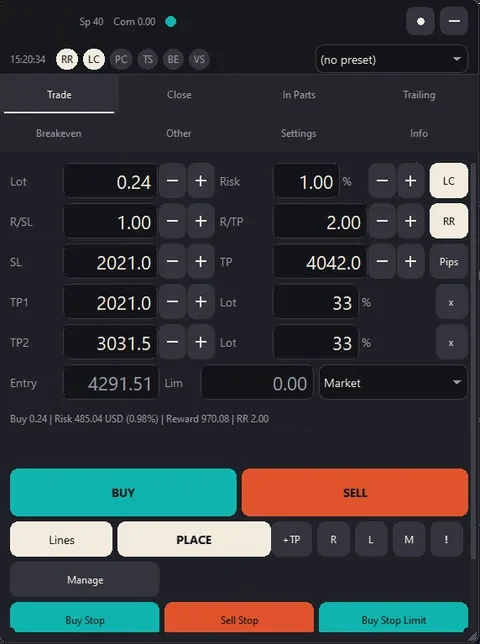Open the Other tab
This screenshot has height=644, width=480.
179,133
